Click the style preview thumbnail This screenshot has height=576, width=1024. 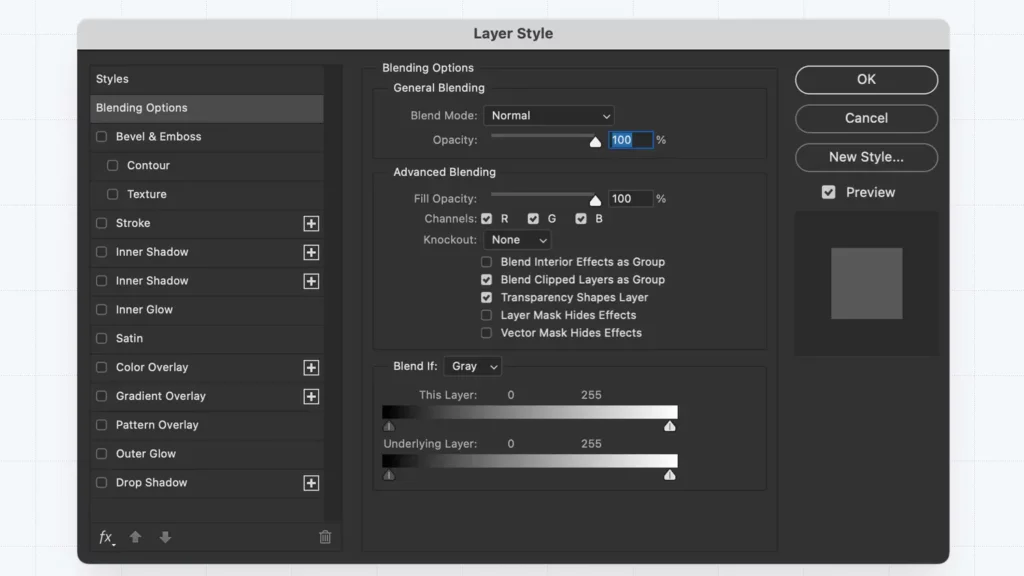coord(867,283)
